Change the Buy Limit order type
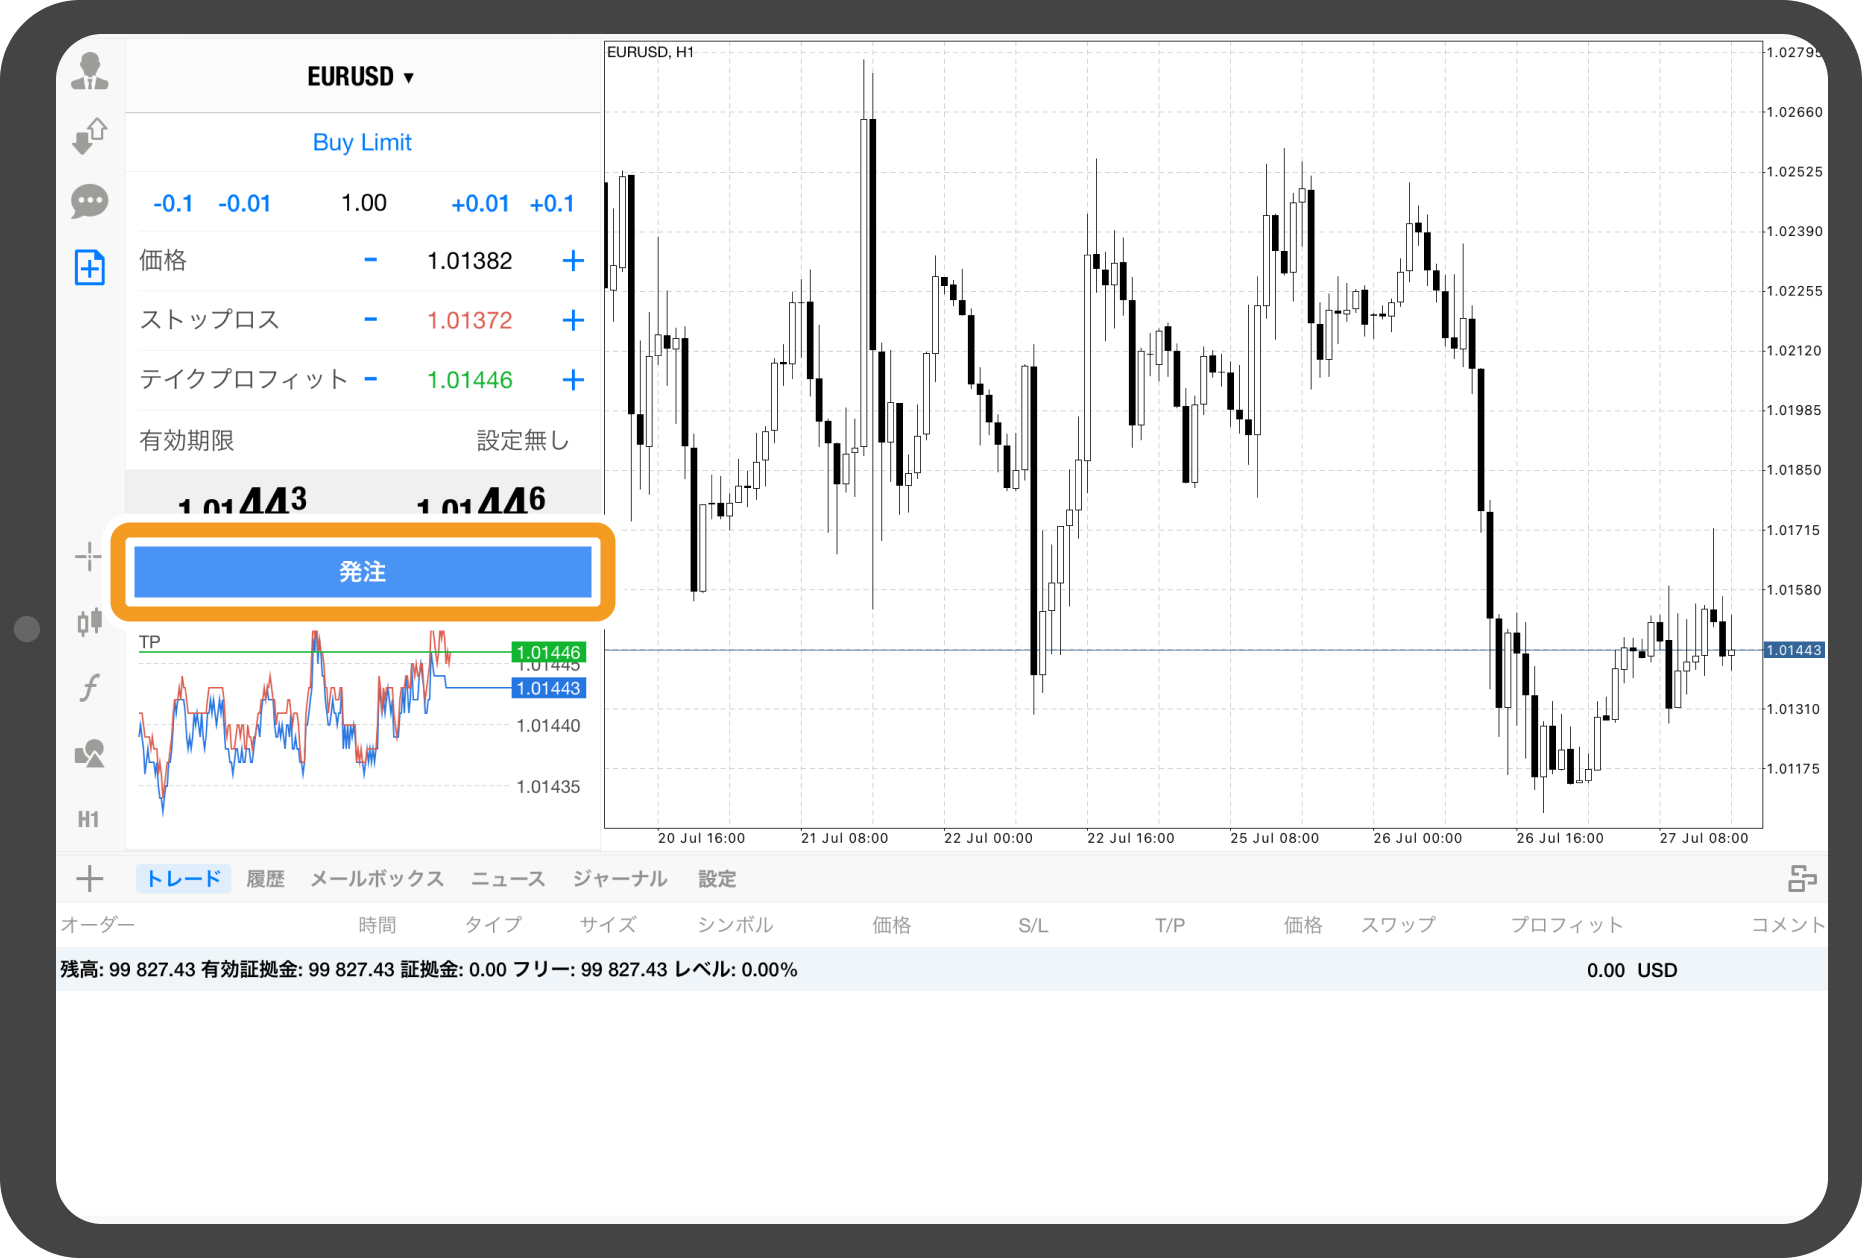The height and width of the screenshot is (1258, 1862). [362, 143]
